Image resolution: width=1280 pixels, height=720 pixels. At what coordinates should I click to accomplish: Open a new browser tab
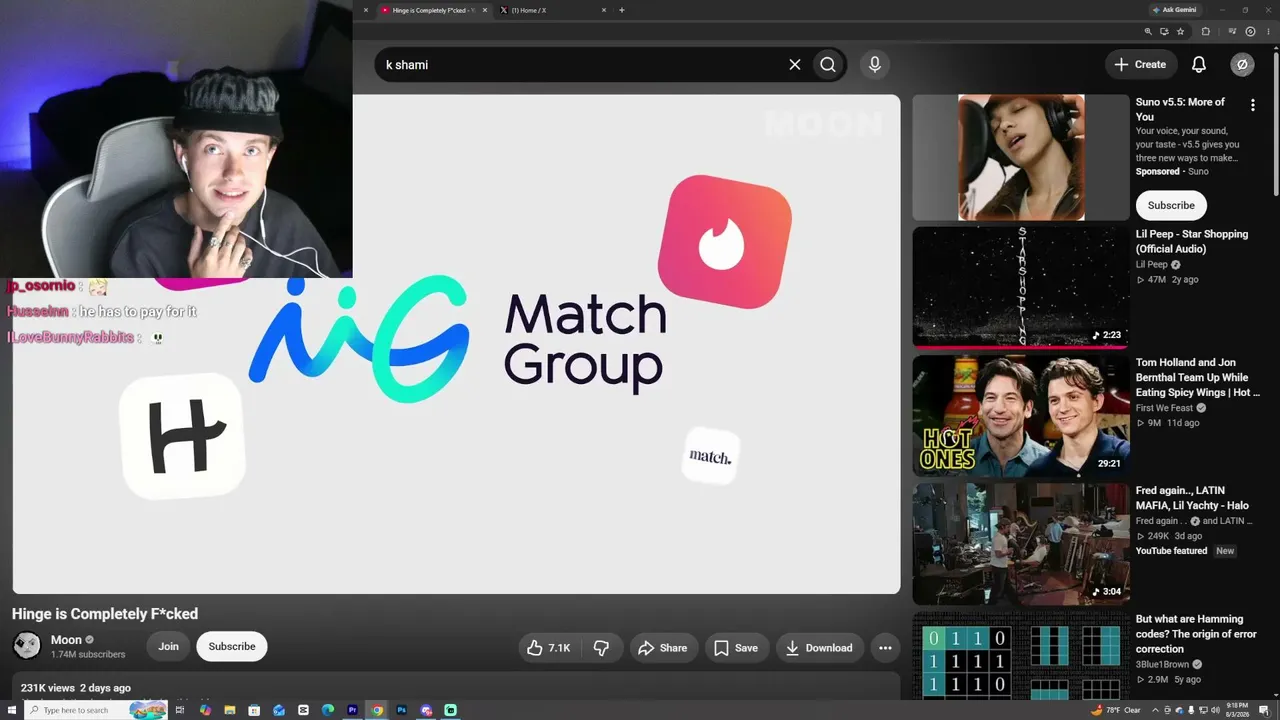tap(622, 10)
